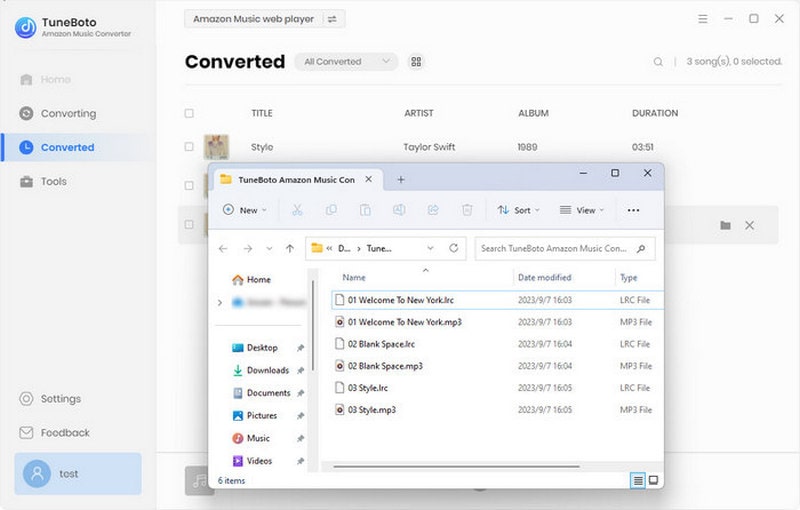The image size is (800, 510).
Task: Check the second song row checkbox
Action: (x=189, y=185)
